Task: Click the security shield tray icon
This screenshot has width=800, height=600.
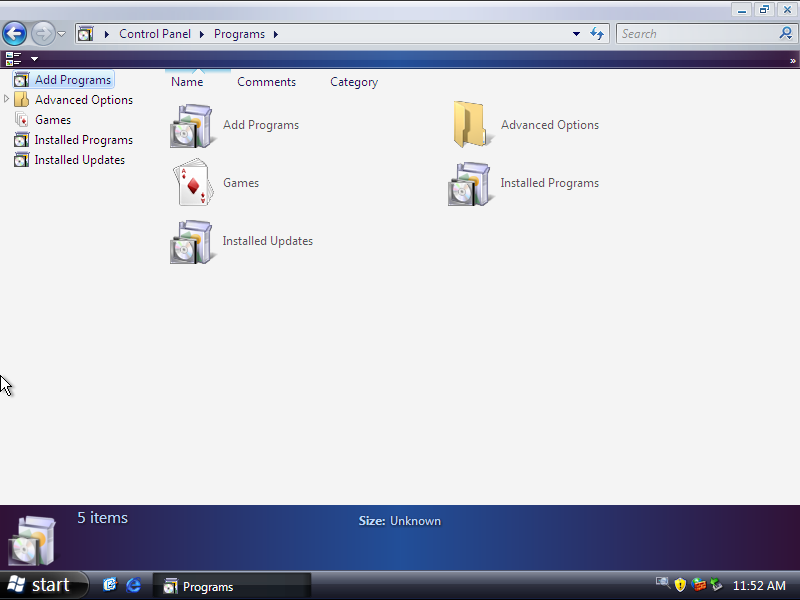Action: tap(680, 585)
